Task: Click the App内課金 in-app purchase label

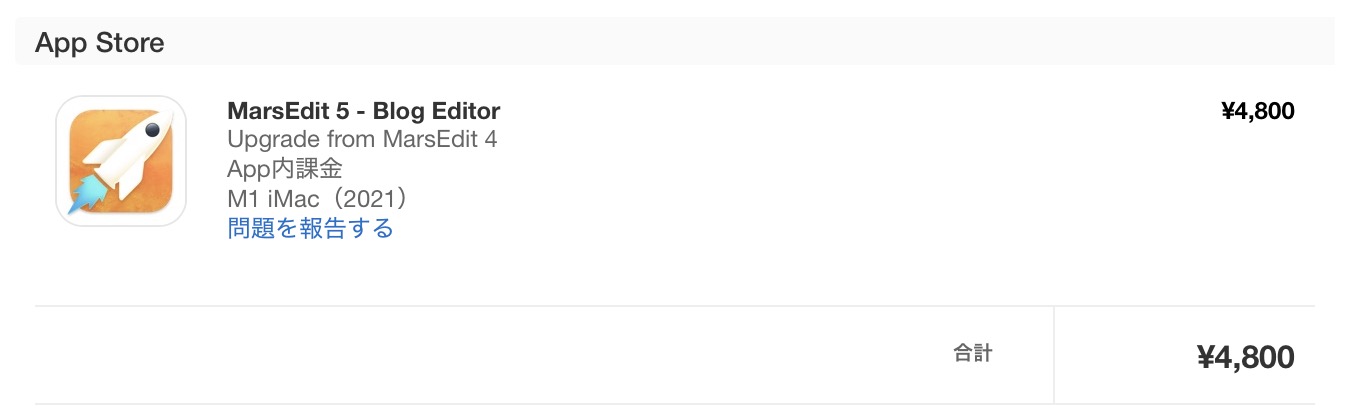Action: [285, 168]
